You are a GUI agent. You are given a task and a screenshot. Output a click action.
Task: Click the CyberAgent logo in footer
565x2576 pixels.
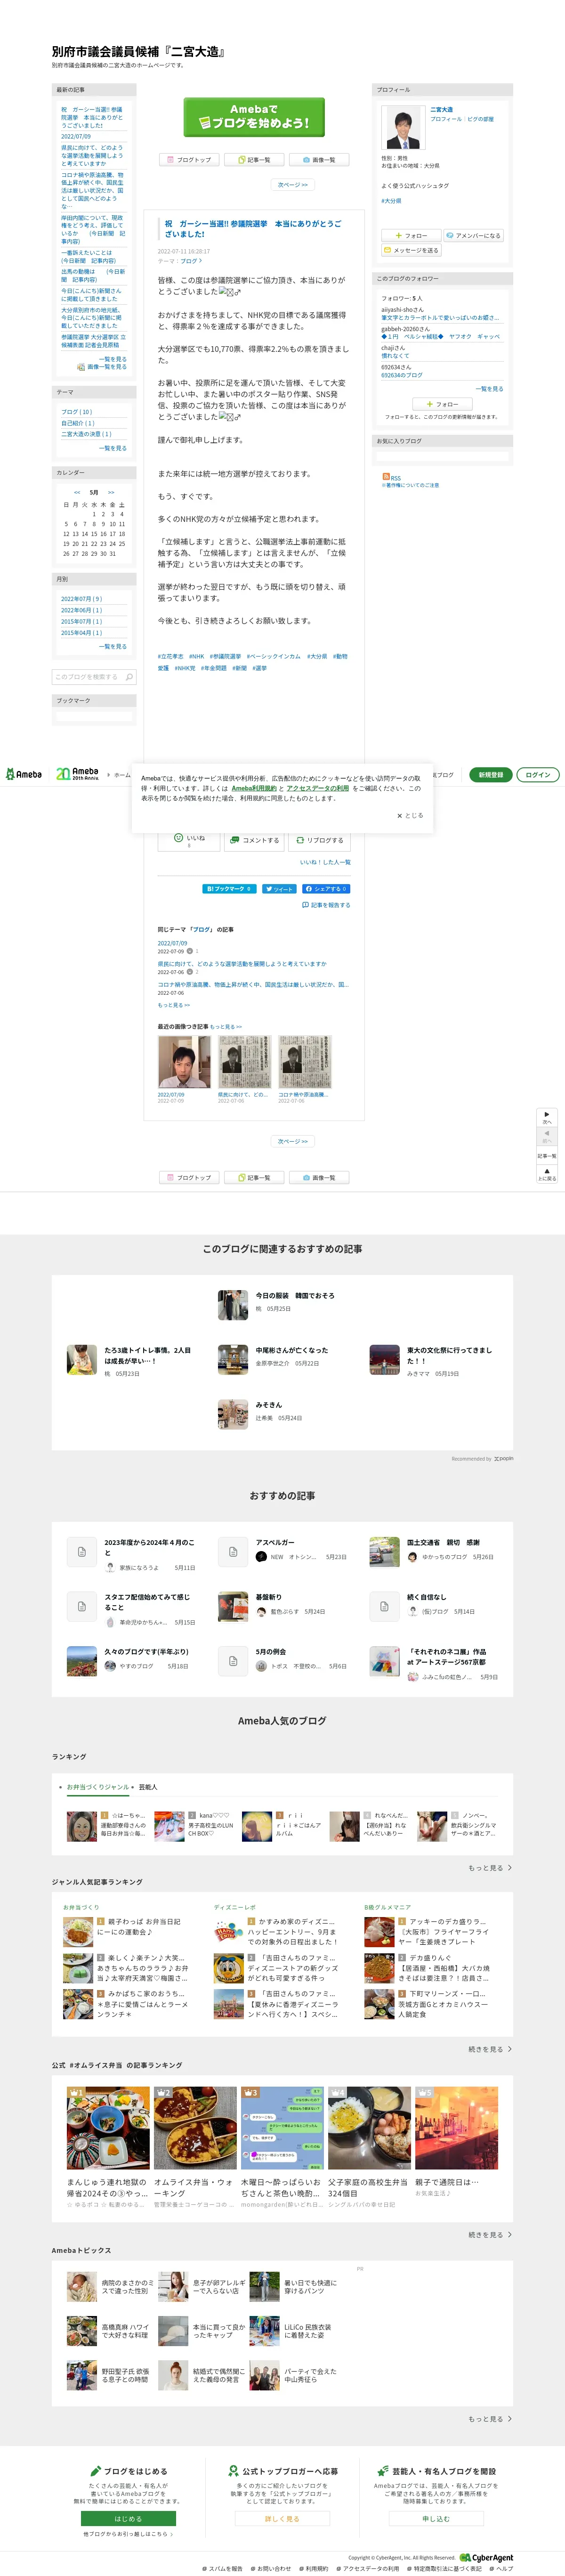click(x=487, y=2558)
